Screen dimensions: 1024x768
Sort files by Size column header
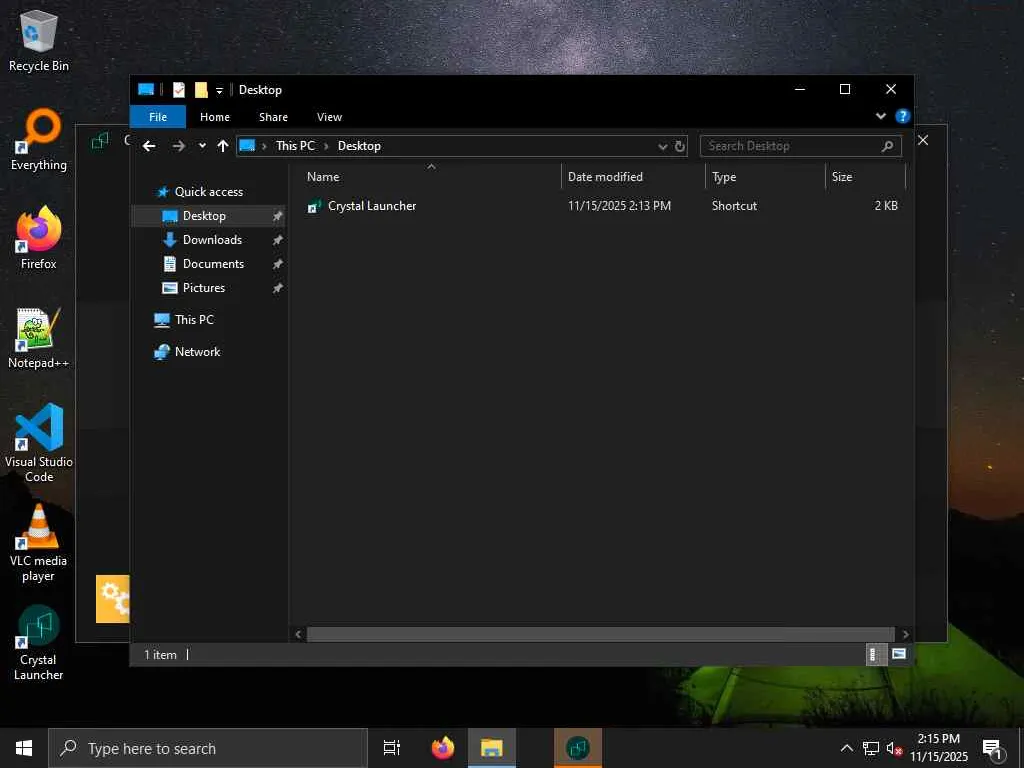coord(865,176)
